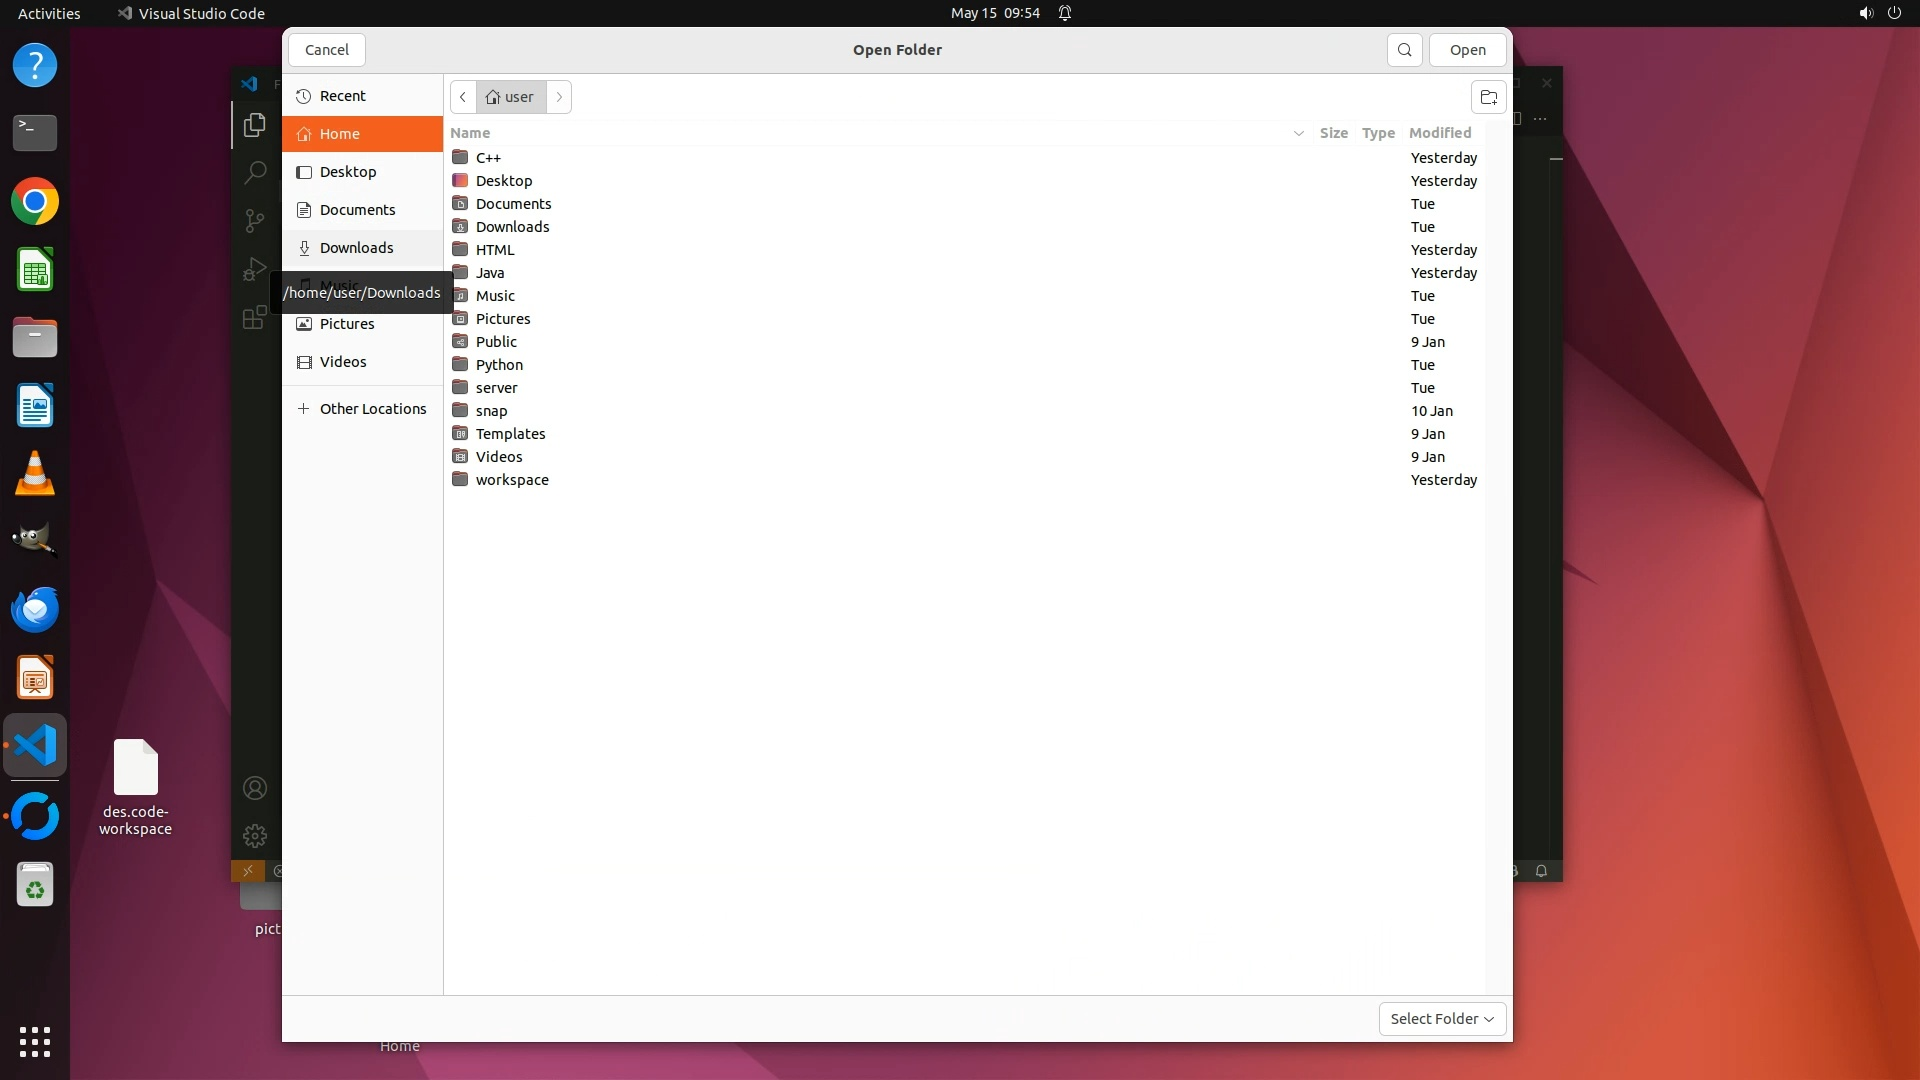Click the Cancel button

tap(326, 50)
